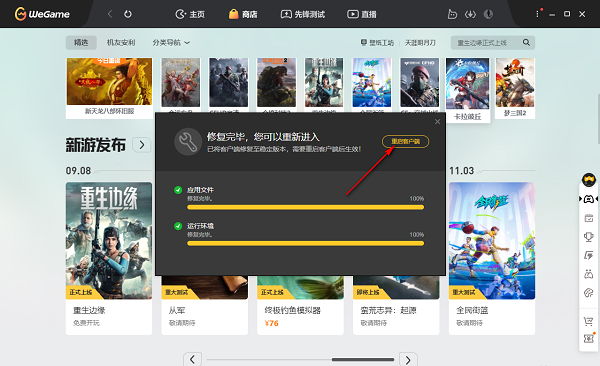Viewport: 600px width, 366px height.
Task: Open the 梦三国2 game thumbnail
Action: tap(515, 88)
